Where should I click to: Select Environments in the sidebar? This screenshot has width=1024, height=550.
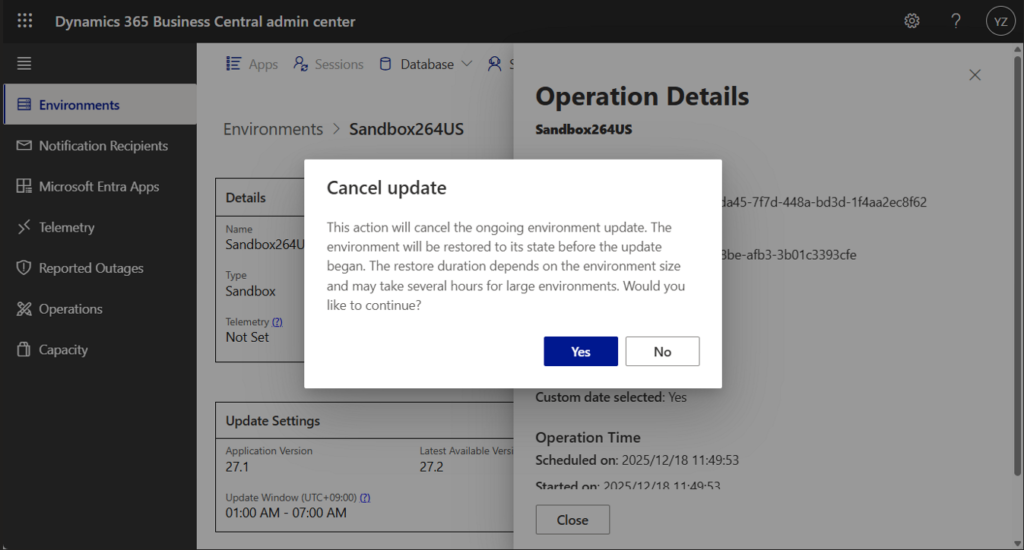click(x=79, y=105)
